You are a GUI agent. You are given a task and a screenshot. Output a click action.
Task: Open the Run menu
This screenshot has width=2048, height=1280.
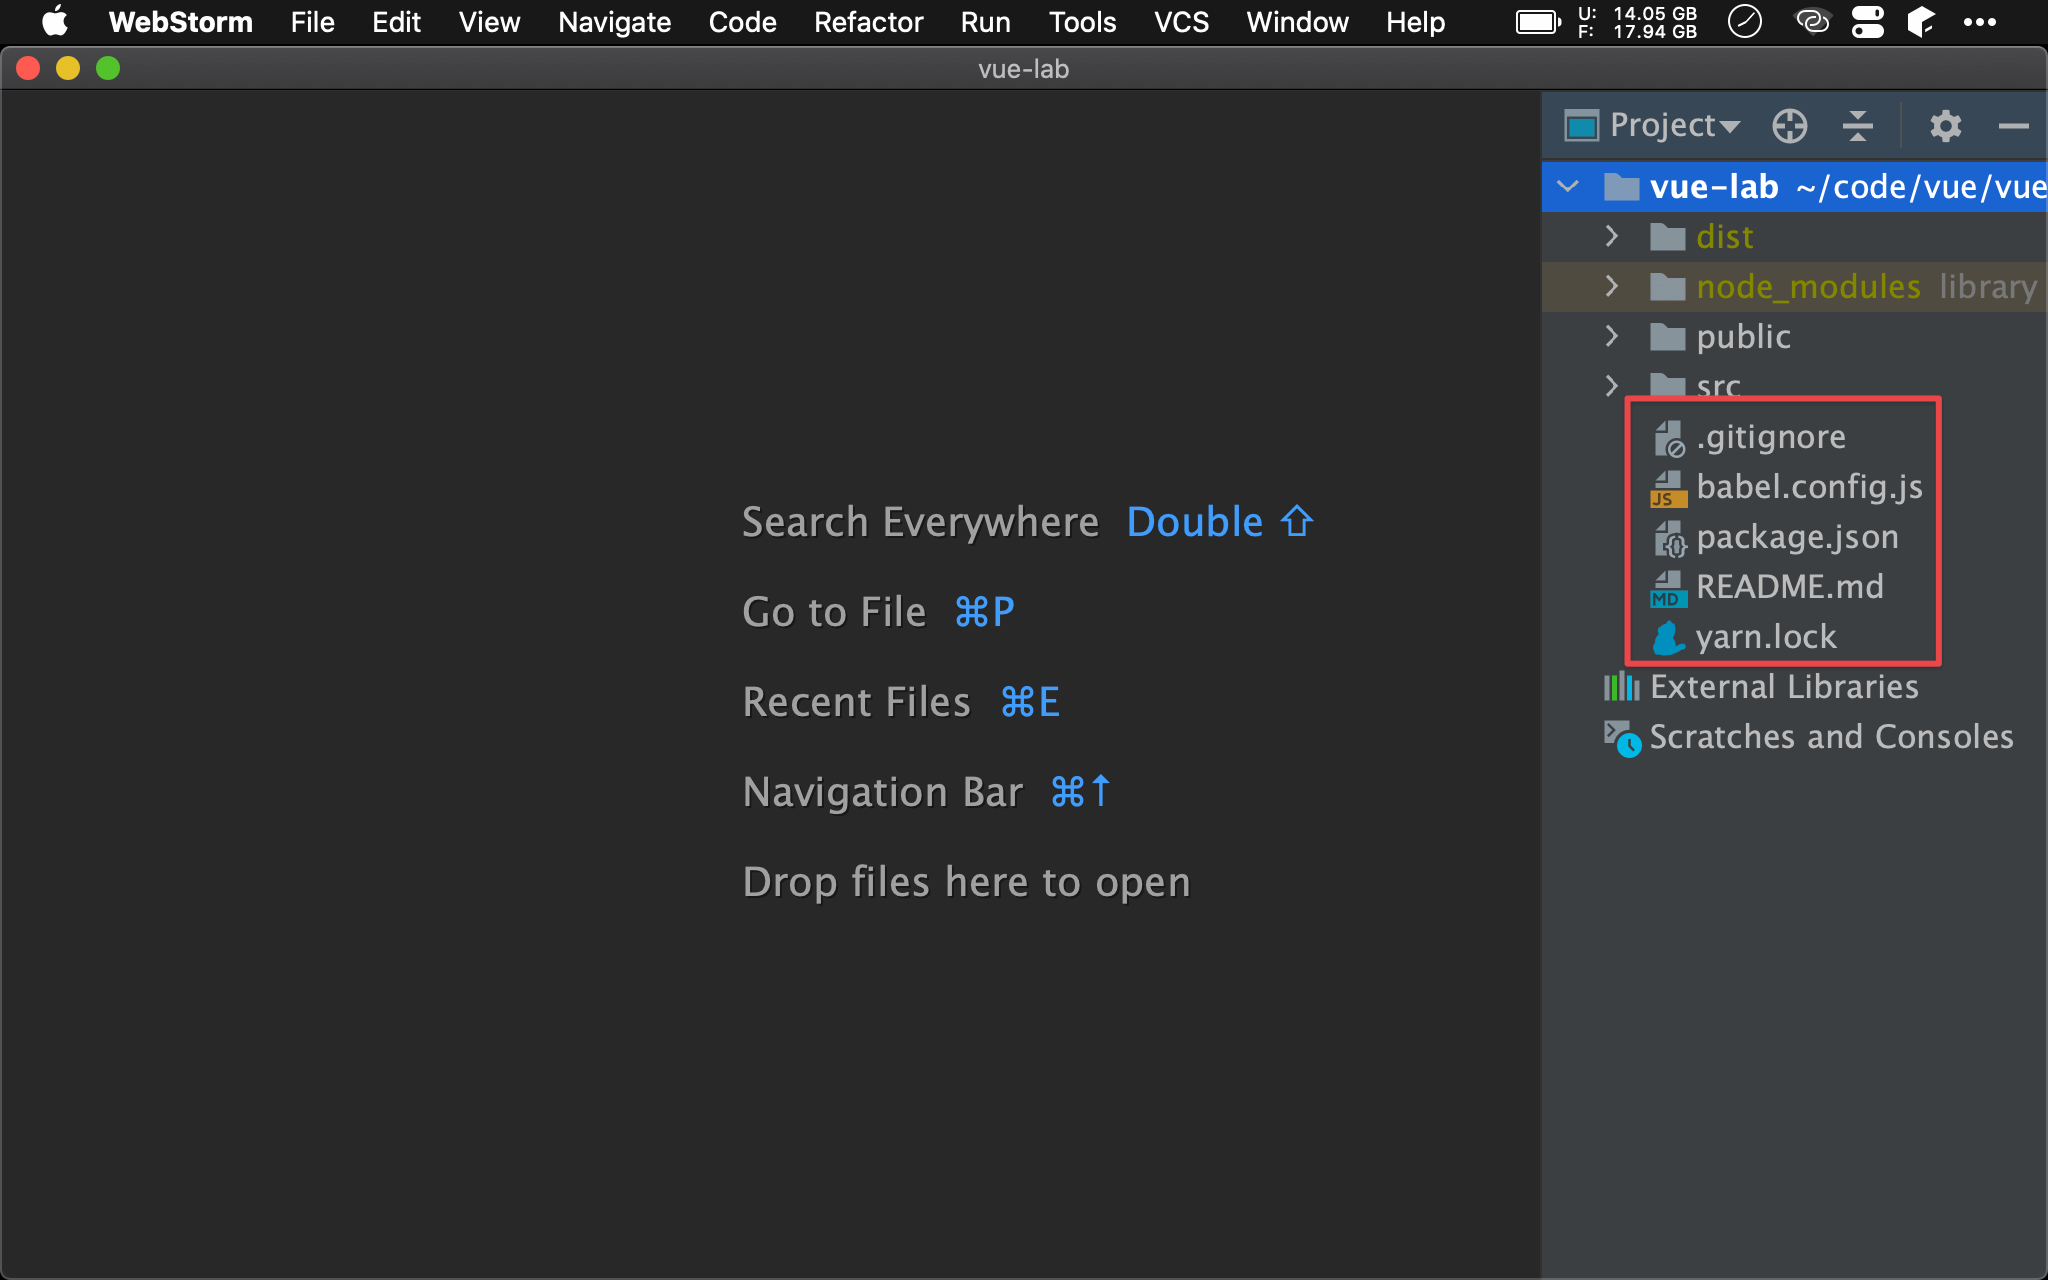point(985,22)
